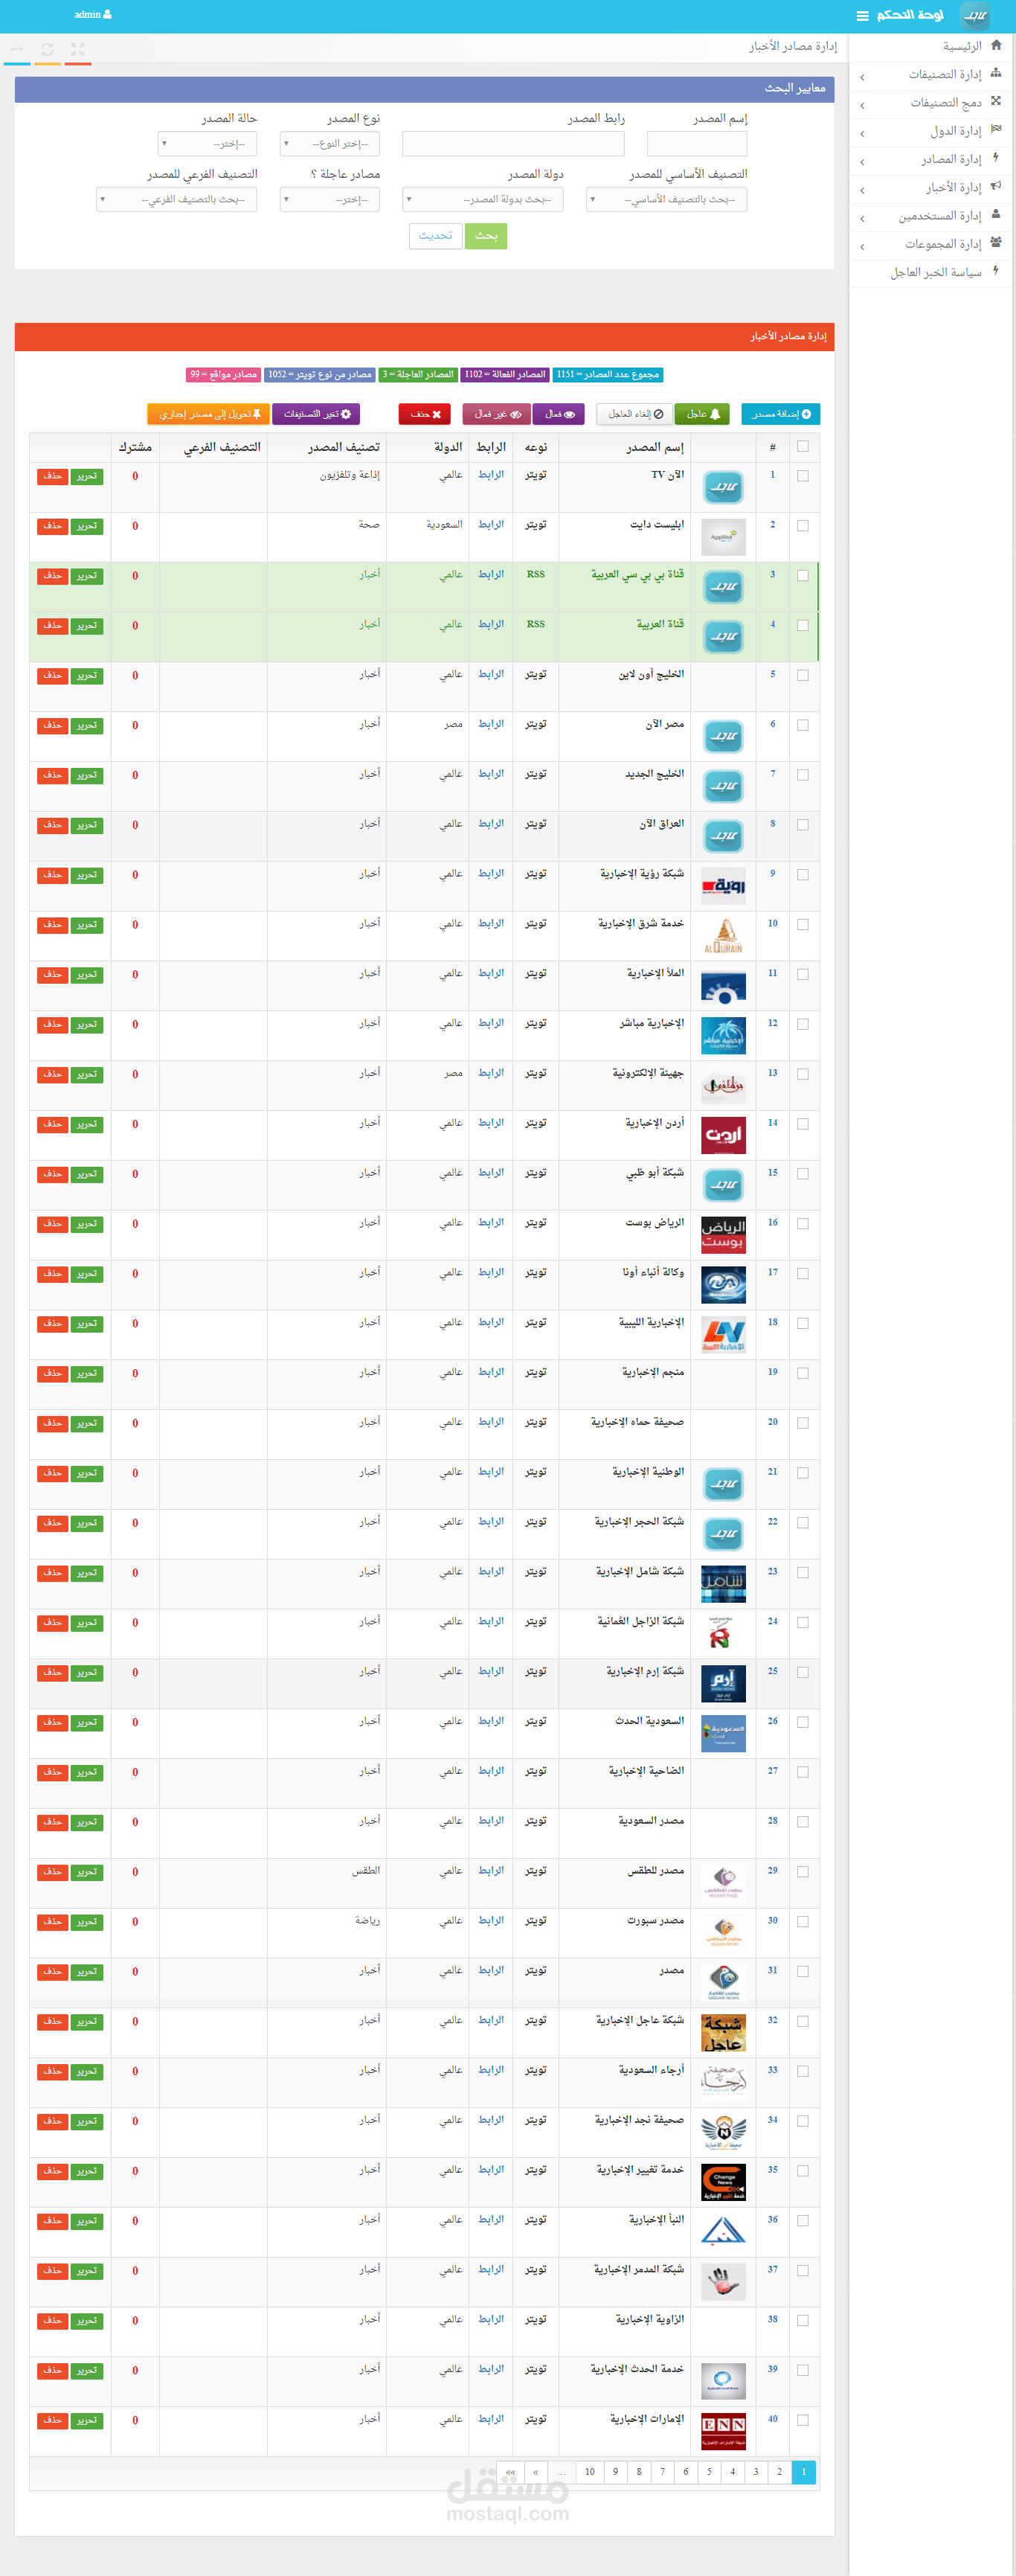Click the site logo in the header
This screenshot has height=2576, width=1016.
pos(975,15)
